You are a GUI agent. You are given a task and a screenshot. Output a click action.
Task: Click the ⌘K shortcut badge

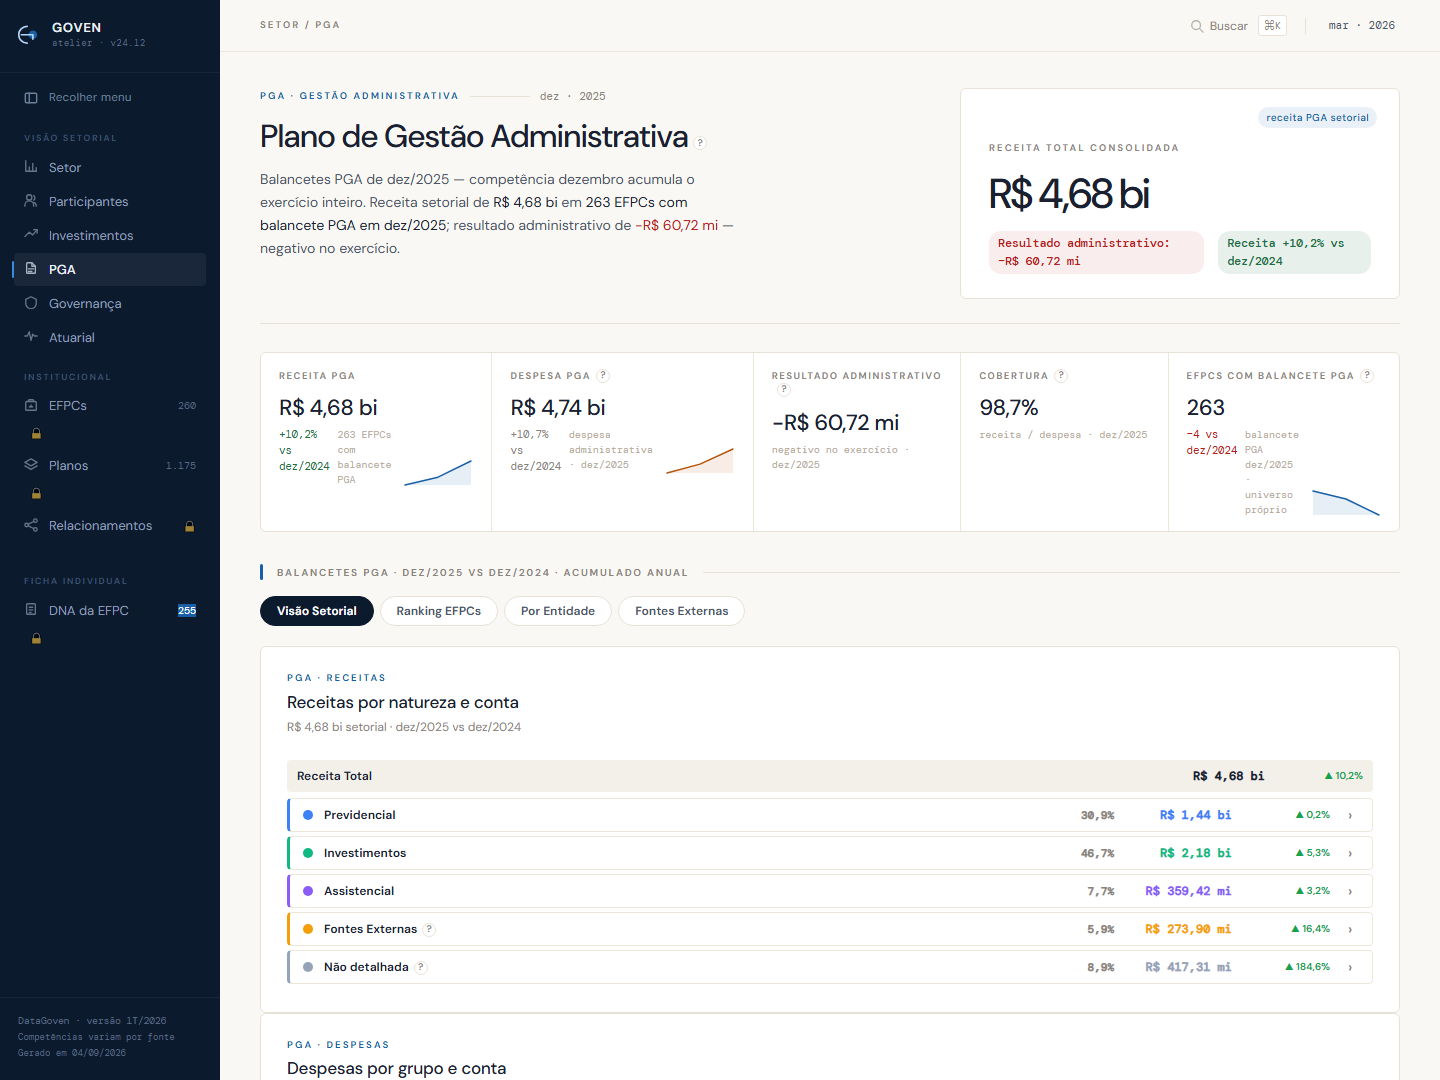point(1272,26)
